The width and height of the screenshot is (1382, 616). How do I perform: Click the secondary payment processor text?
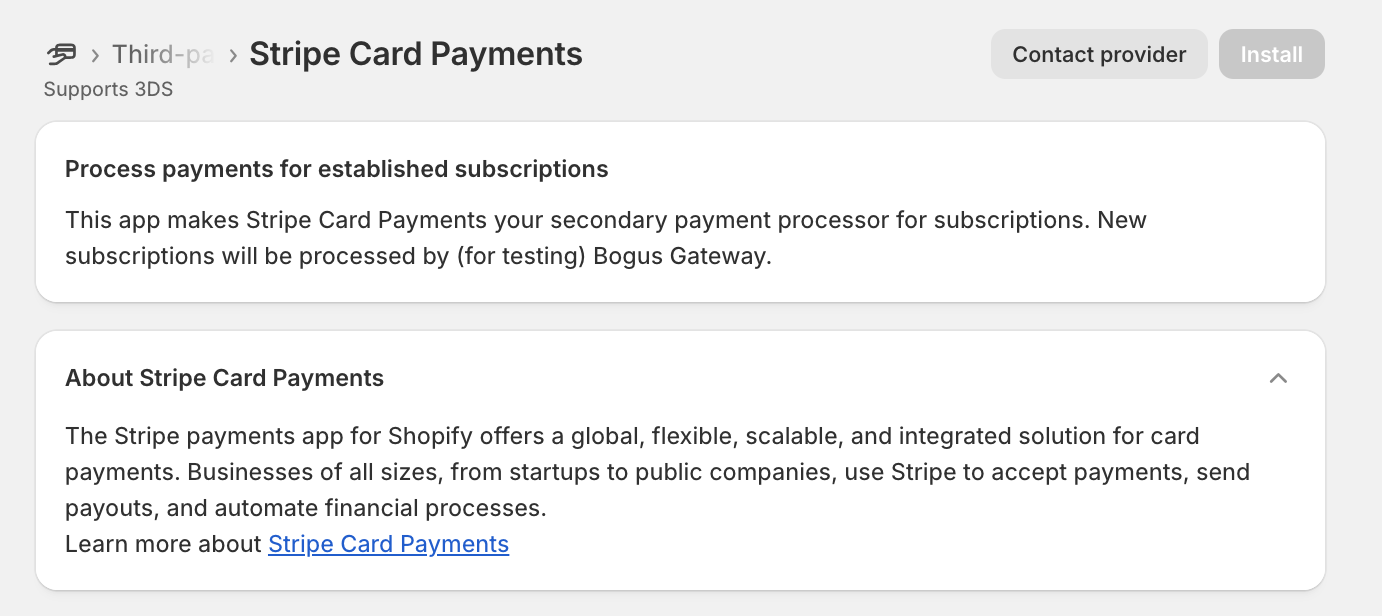tap(721, 219)
